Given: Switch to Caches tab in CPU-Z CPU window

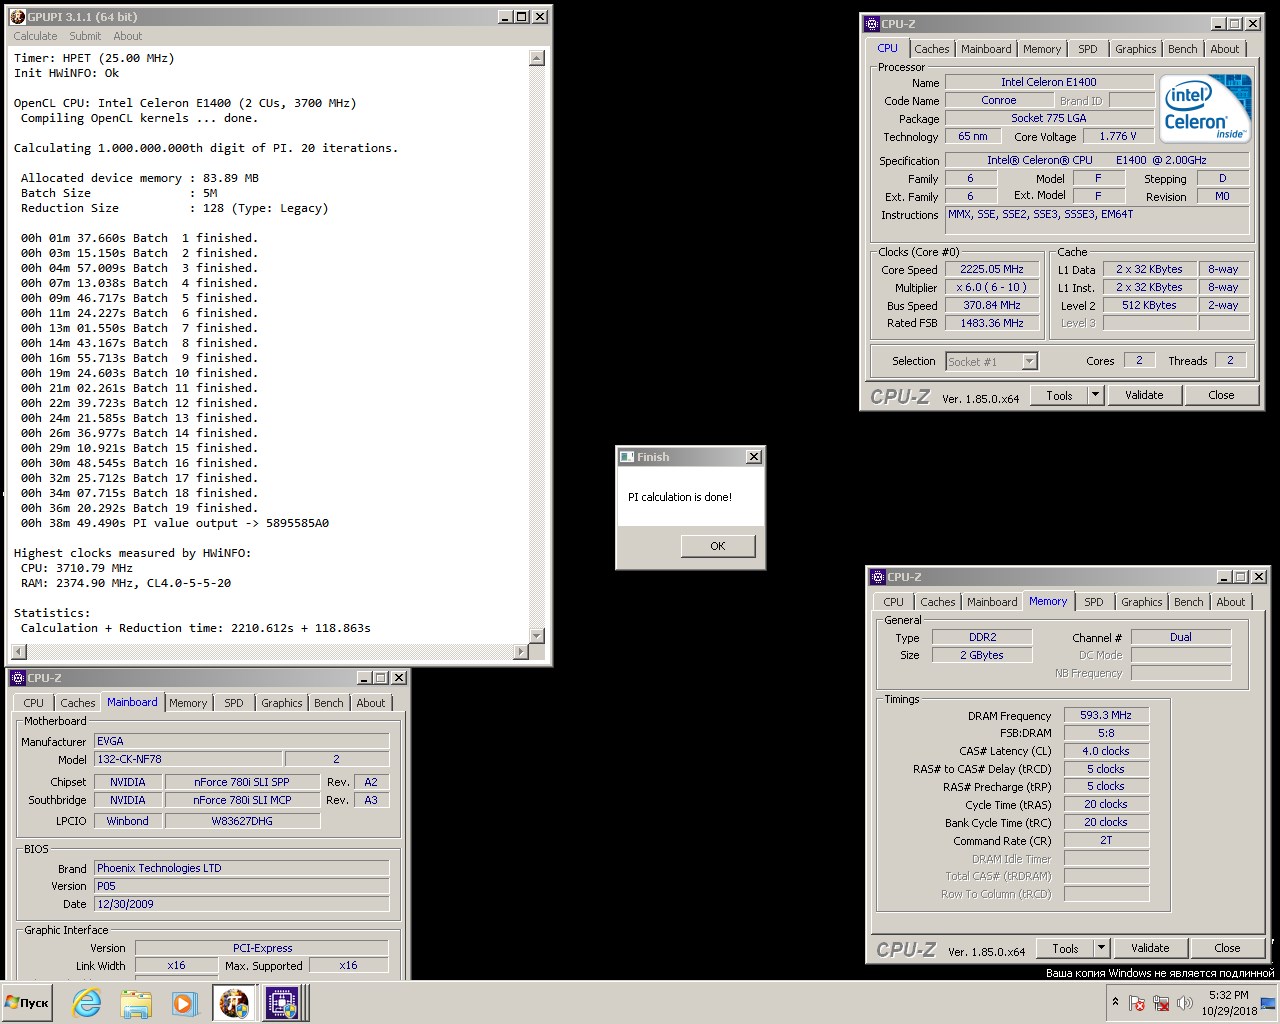Looking at the screenshot, I should click(931, 49).
